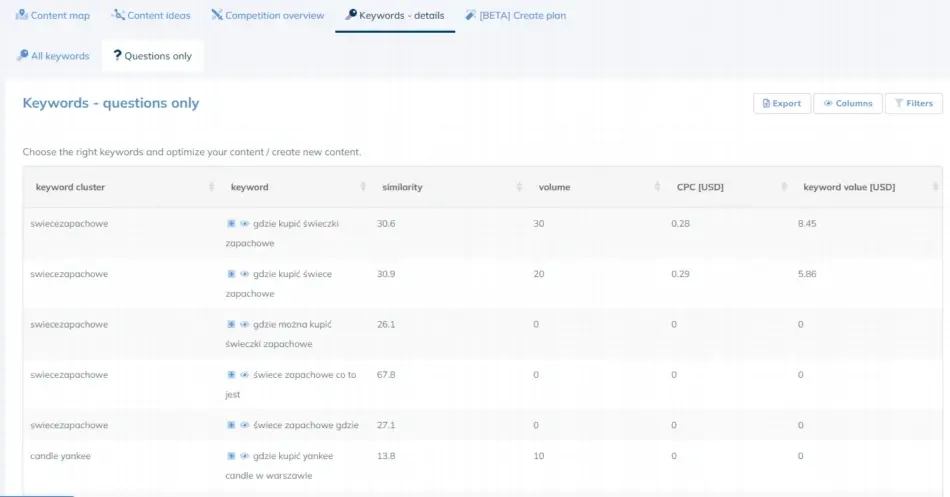Open the Columns visibility button
Viewport: 950px width, 497px height.
click(847, 103)
